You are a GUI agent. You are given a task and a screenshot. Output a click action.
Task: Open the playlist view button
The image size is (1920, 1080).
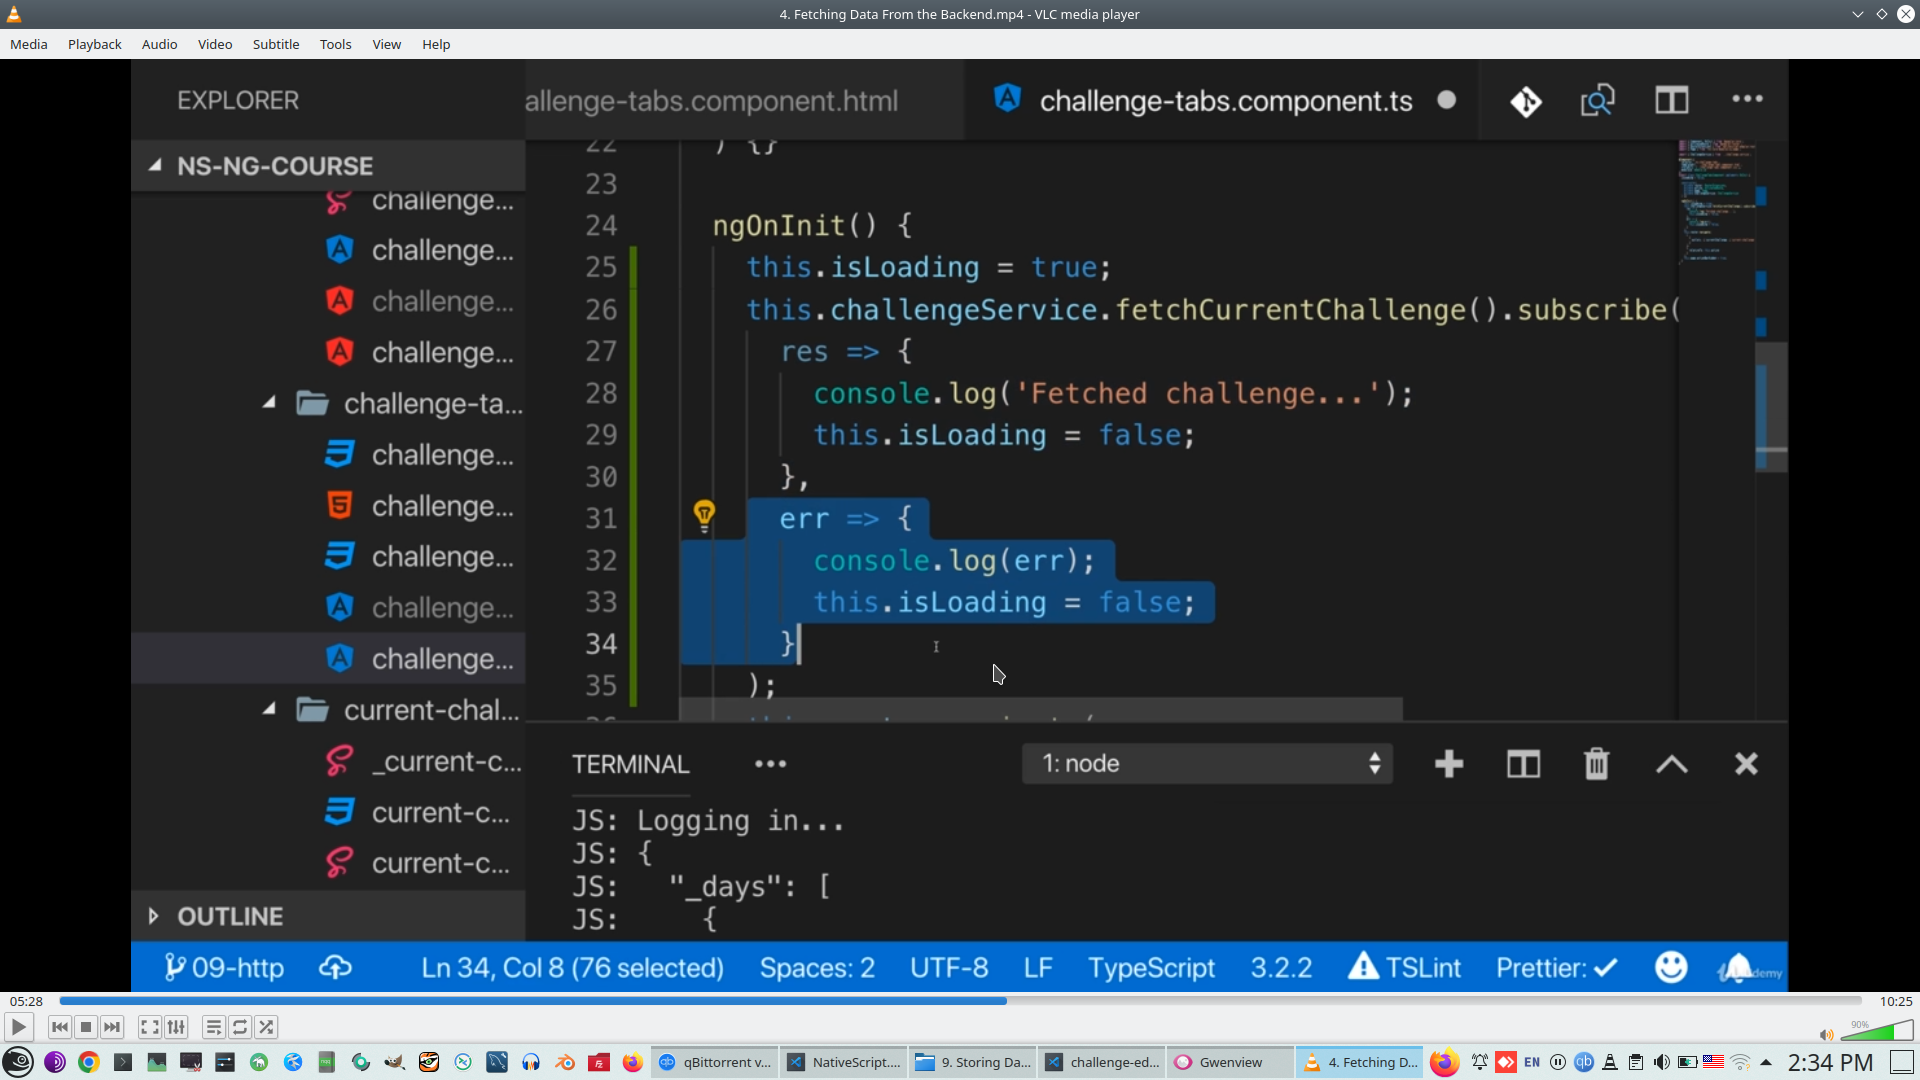(214, 1027)
